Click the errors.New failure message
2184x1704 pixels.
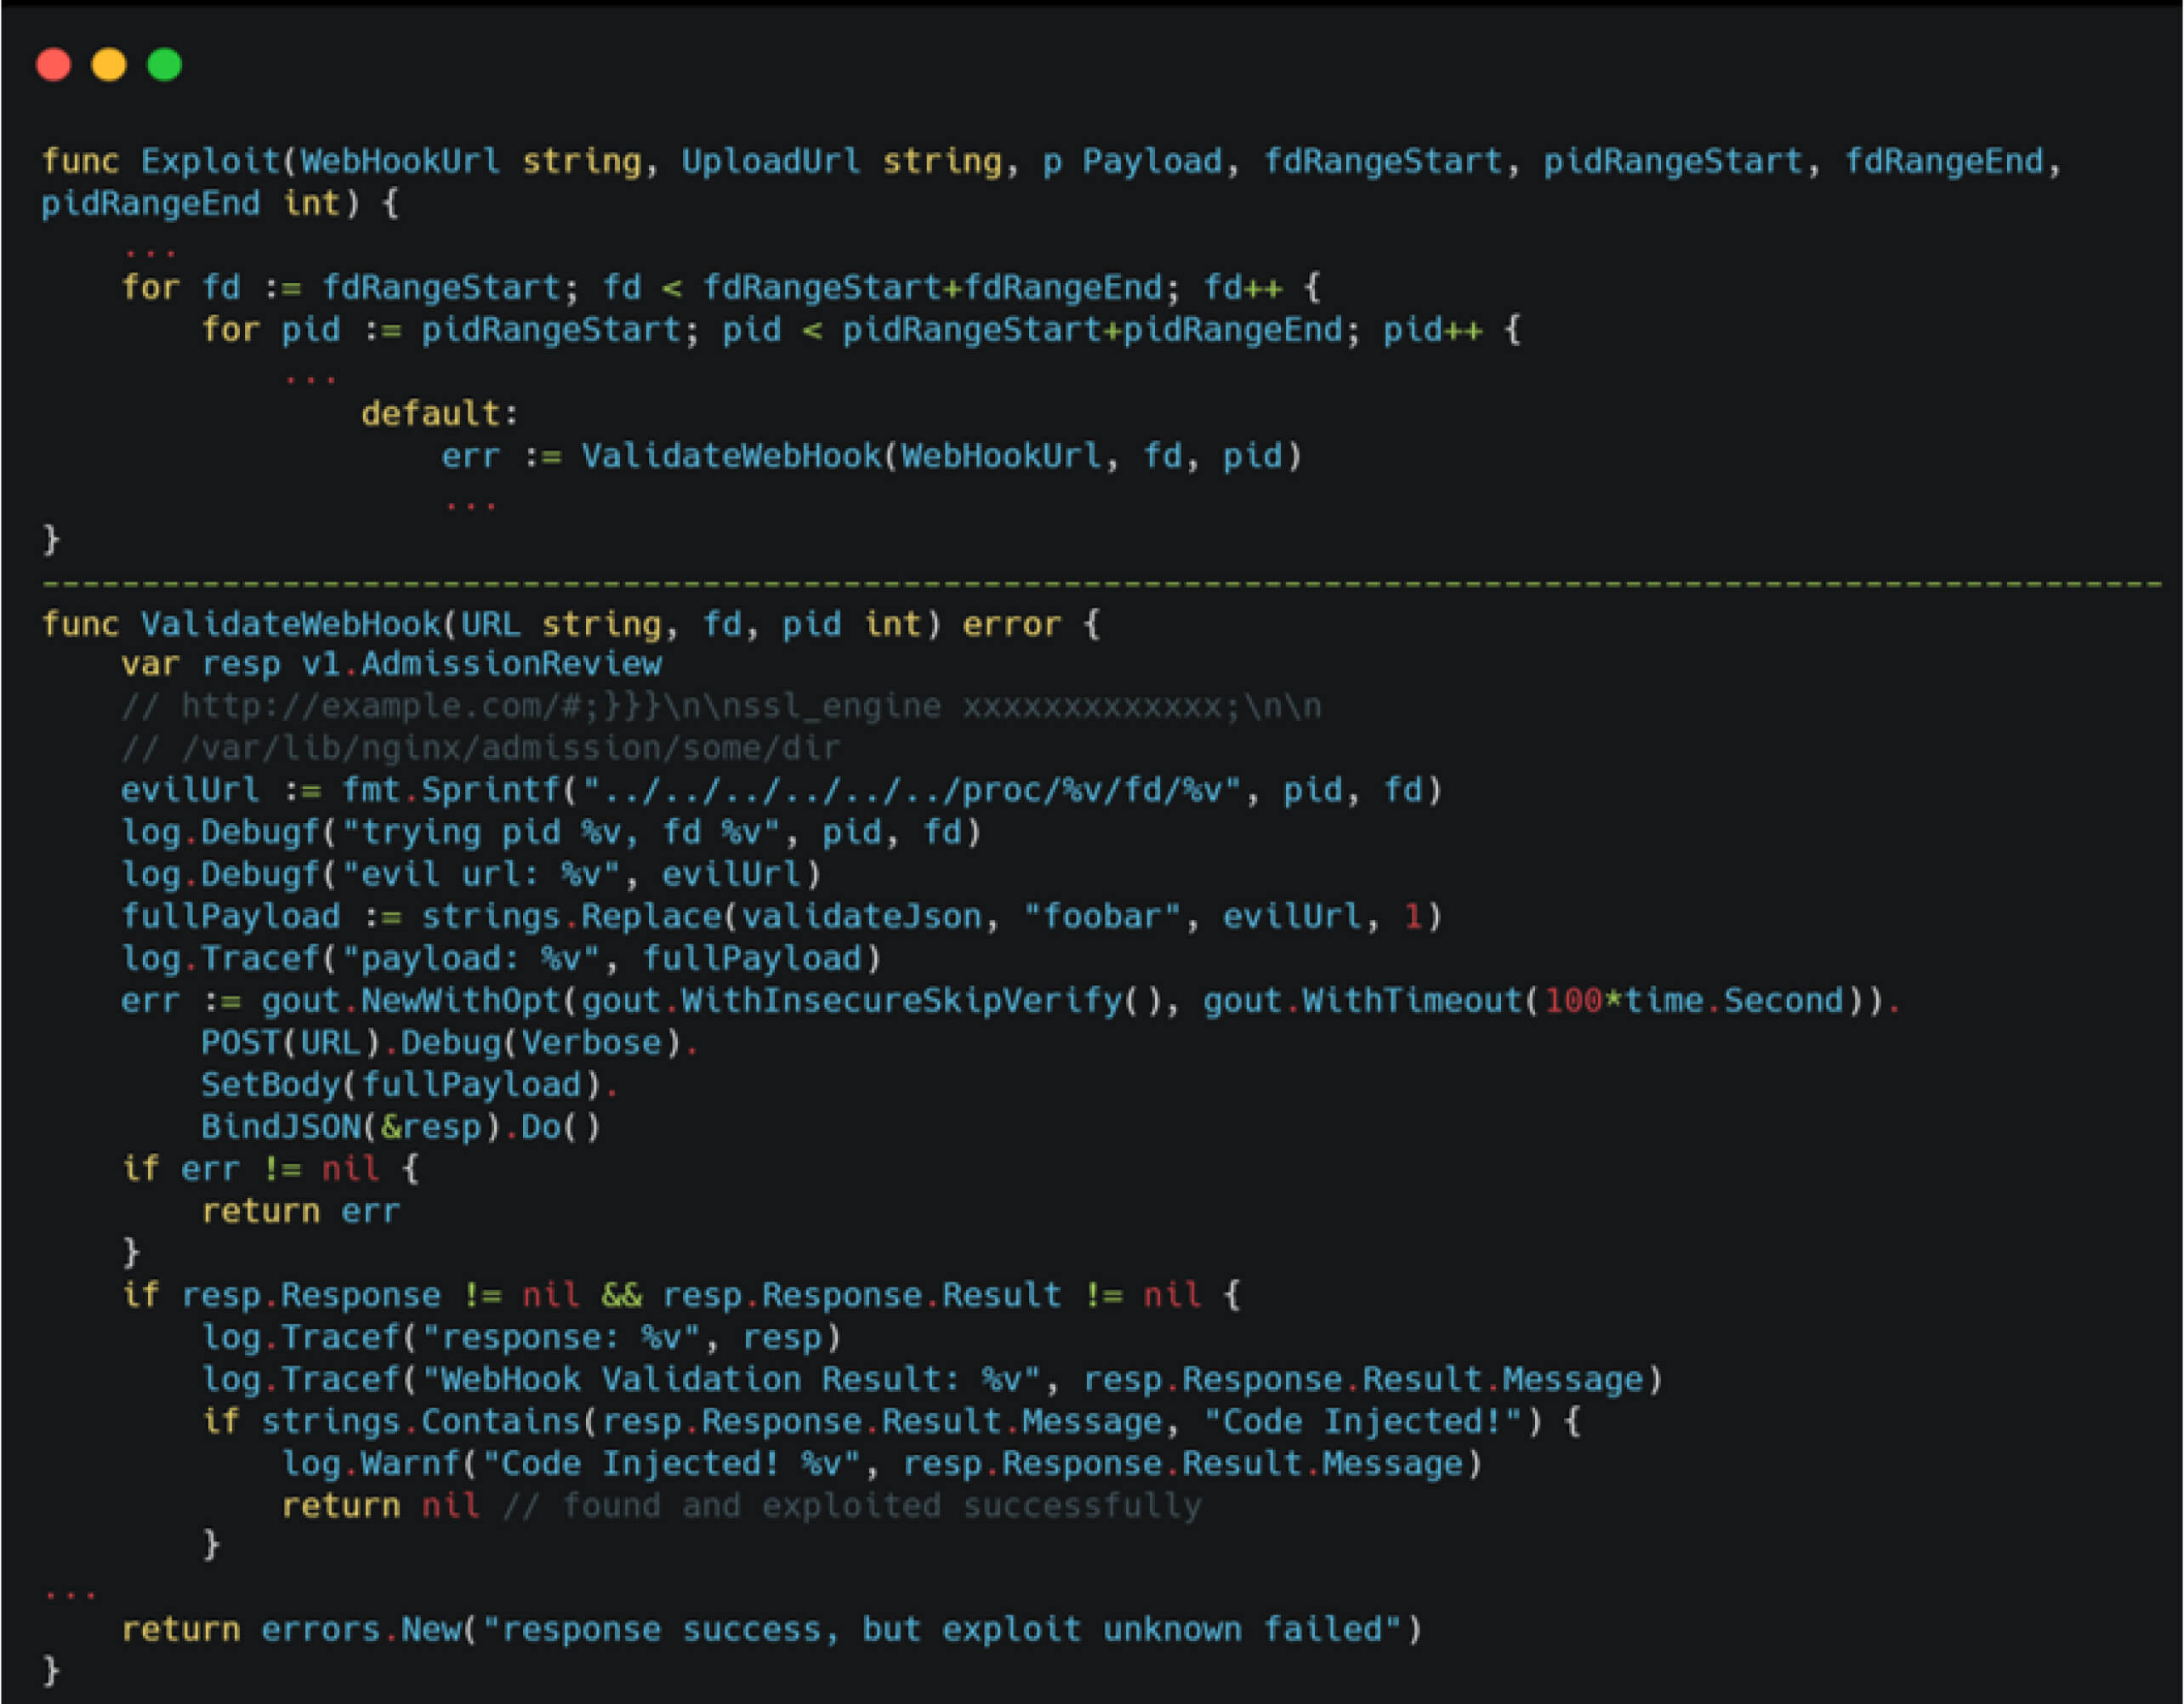(x=950, y=1628)
